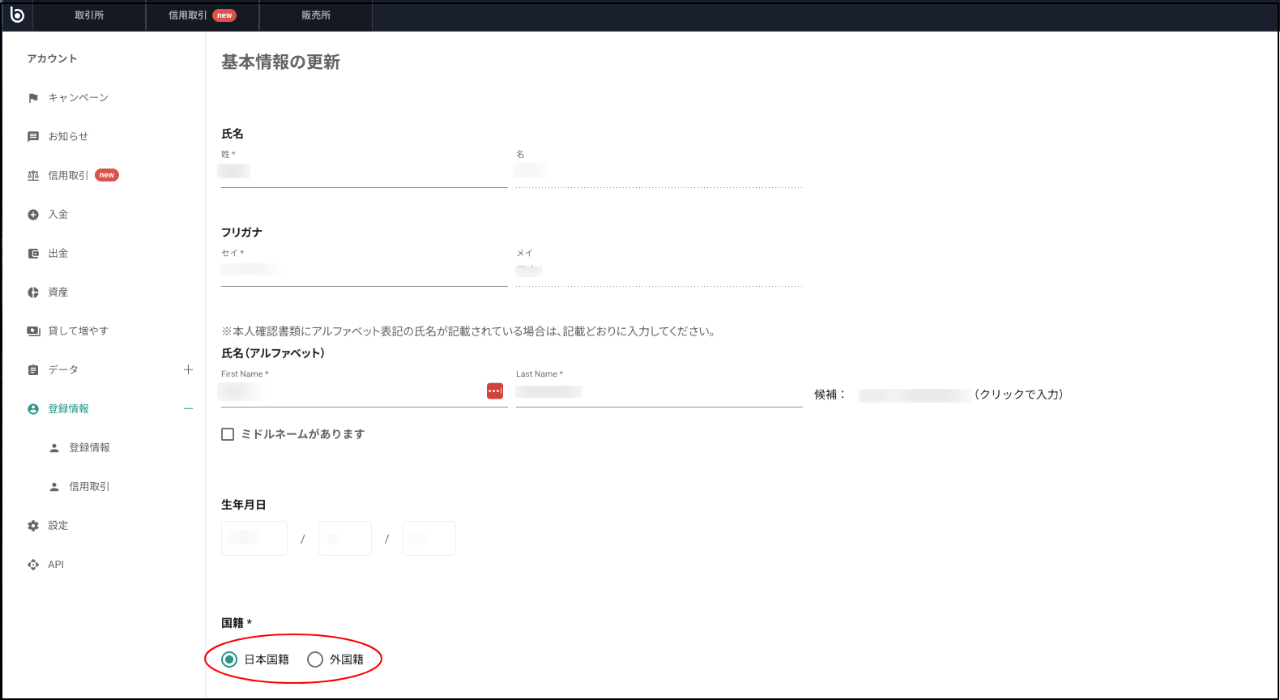
Task: Enable the ミドルネームがあります checkbox
Action: (227, 433)
